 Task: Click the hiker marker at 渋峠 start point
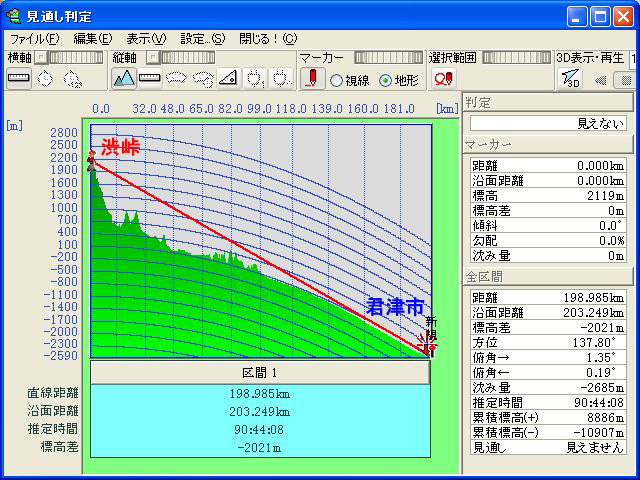(92, 160)
